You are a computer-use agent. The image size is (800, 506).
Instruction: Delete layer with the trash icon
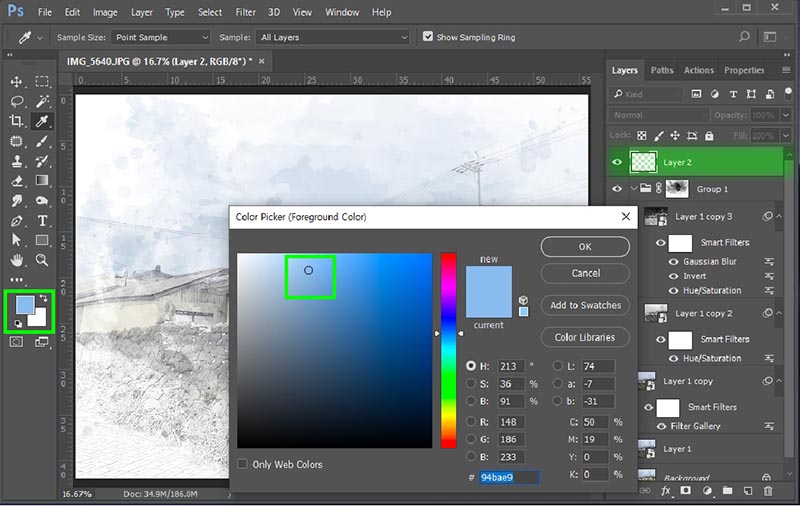(767, 491)
